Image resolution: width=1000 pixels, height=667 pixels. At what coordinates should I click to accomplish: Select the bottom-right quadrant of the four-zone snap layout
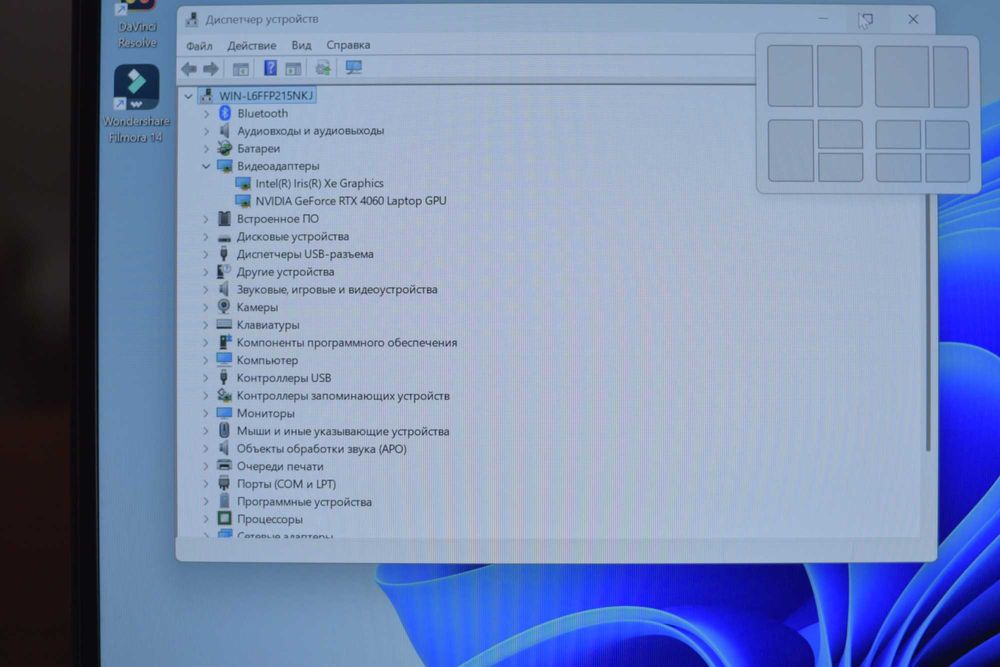pyautogui.click(x=948, y=168)
